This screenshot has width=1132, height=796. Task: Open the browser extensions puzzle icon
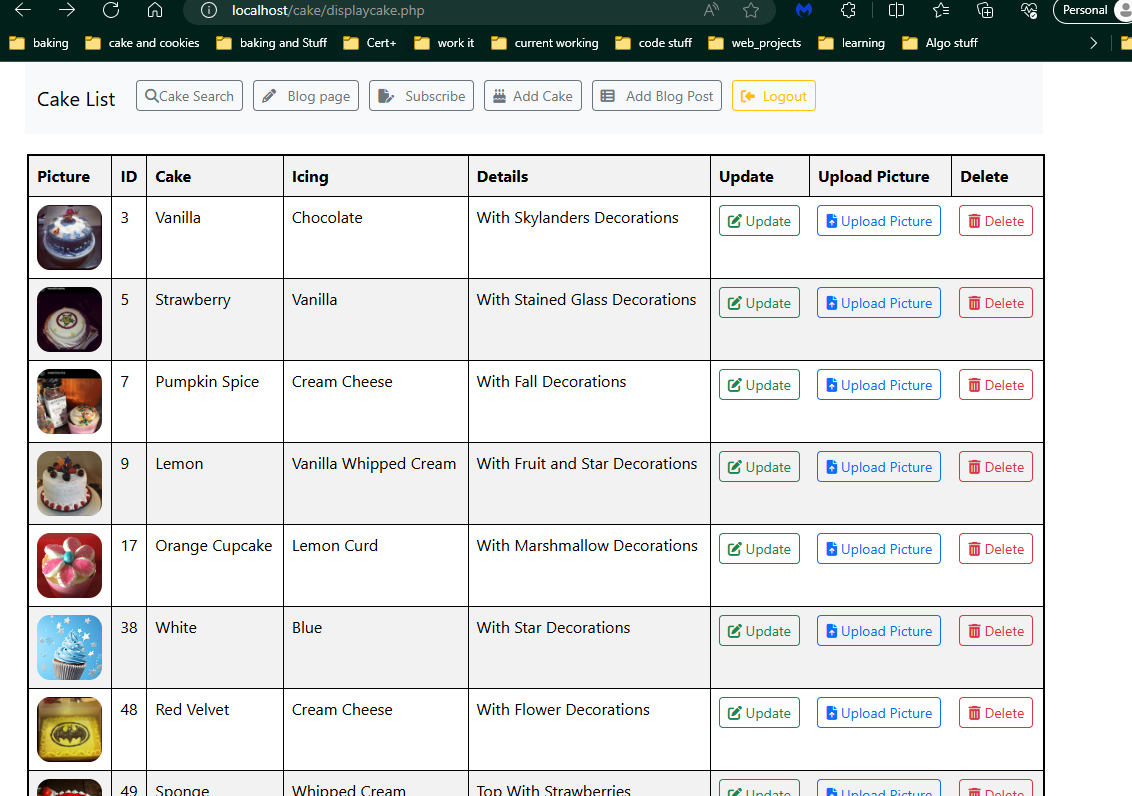tap(848, 10)
